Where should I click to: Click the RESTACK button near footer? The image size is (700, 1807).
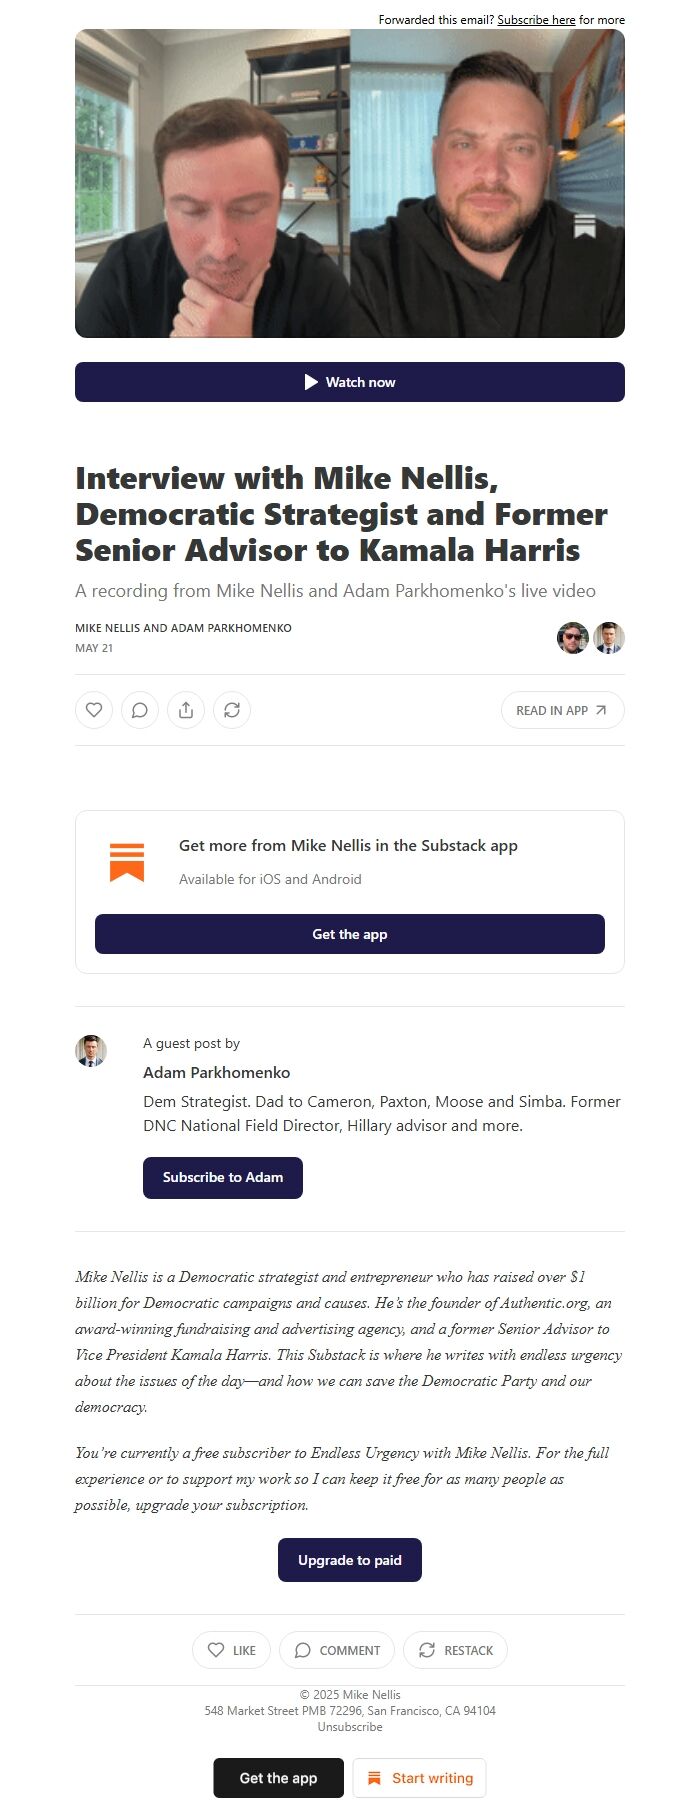(455, 1650)
